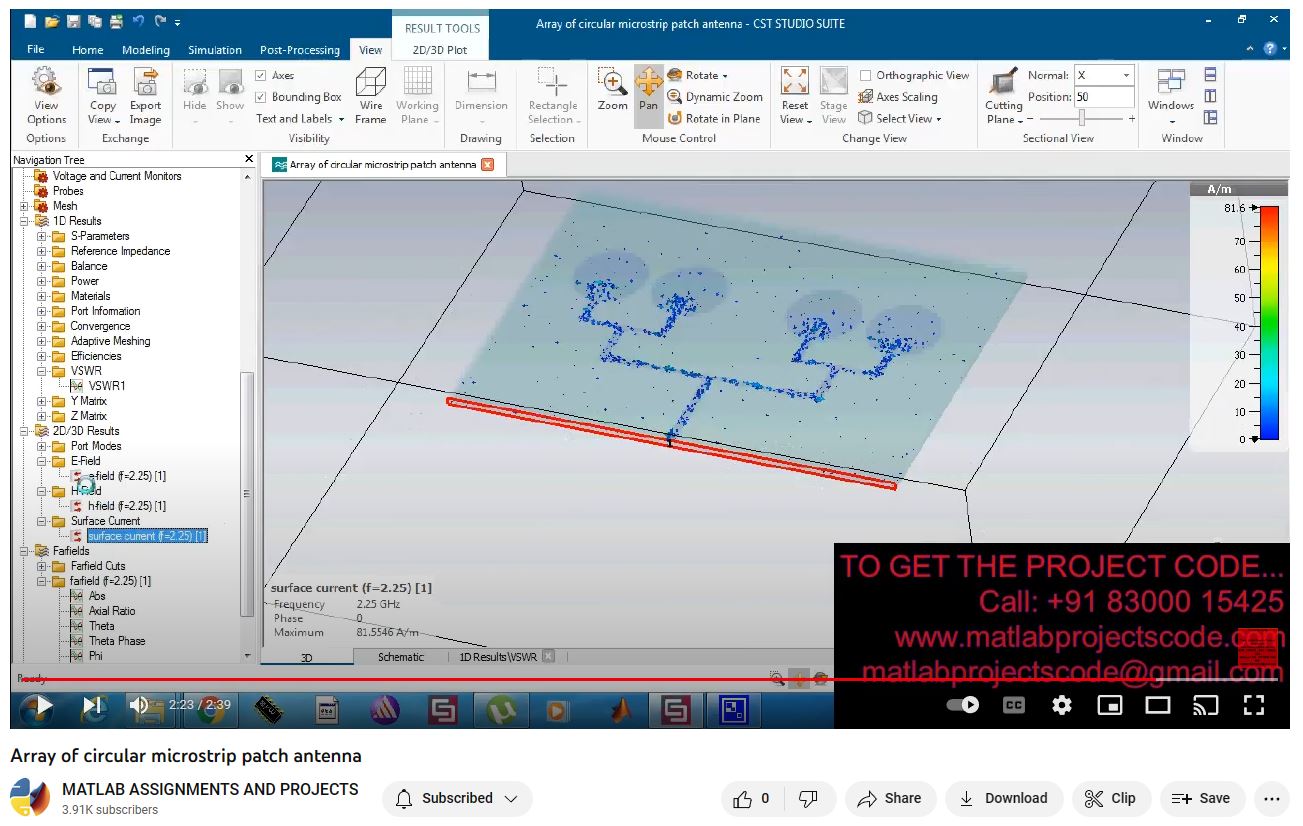This screenshot has width=1303, height=826.
Task: Open the File menu tab
Action: 36,49
